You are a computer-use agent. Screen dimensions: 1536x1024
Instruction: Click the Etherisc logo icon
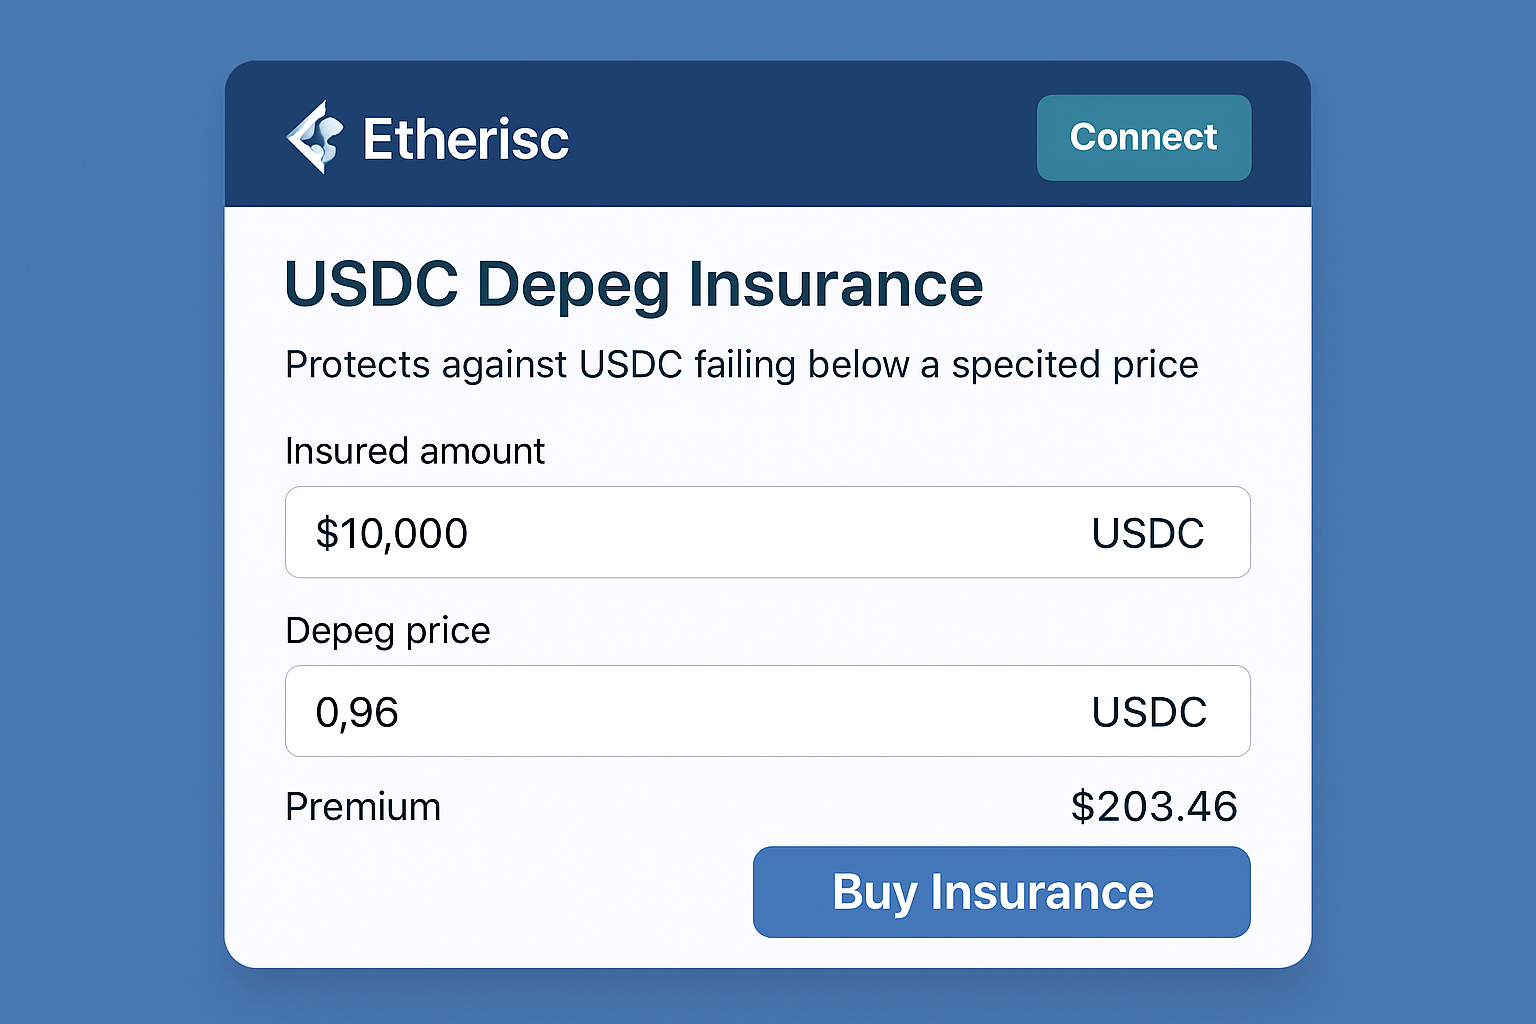click(315, 138)
